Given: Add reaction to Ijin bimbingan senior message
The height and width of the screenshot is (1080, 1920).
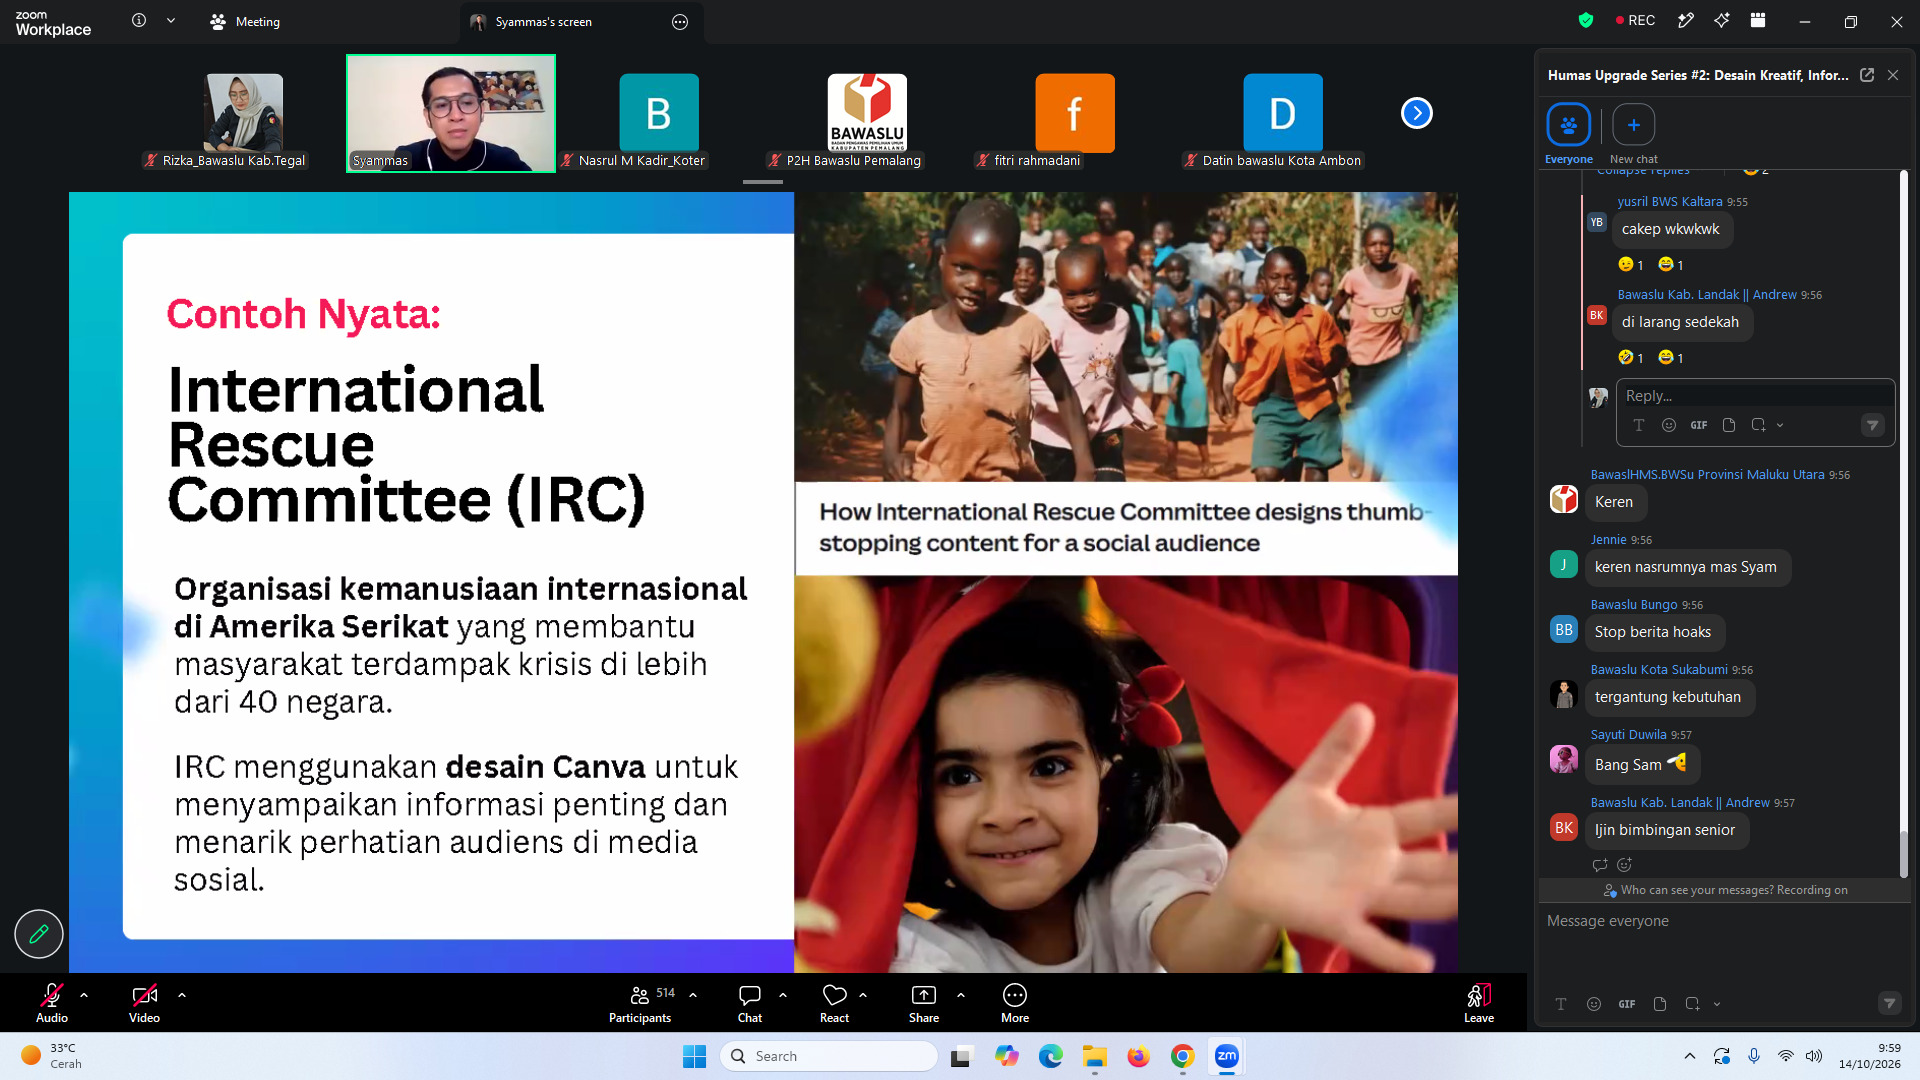Looking at the screenshot, I should click(x=1625, y=865).
